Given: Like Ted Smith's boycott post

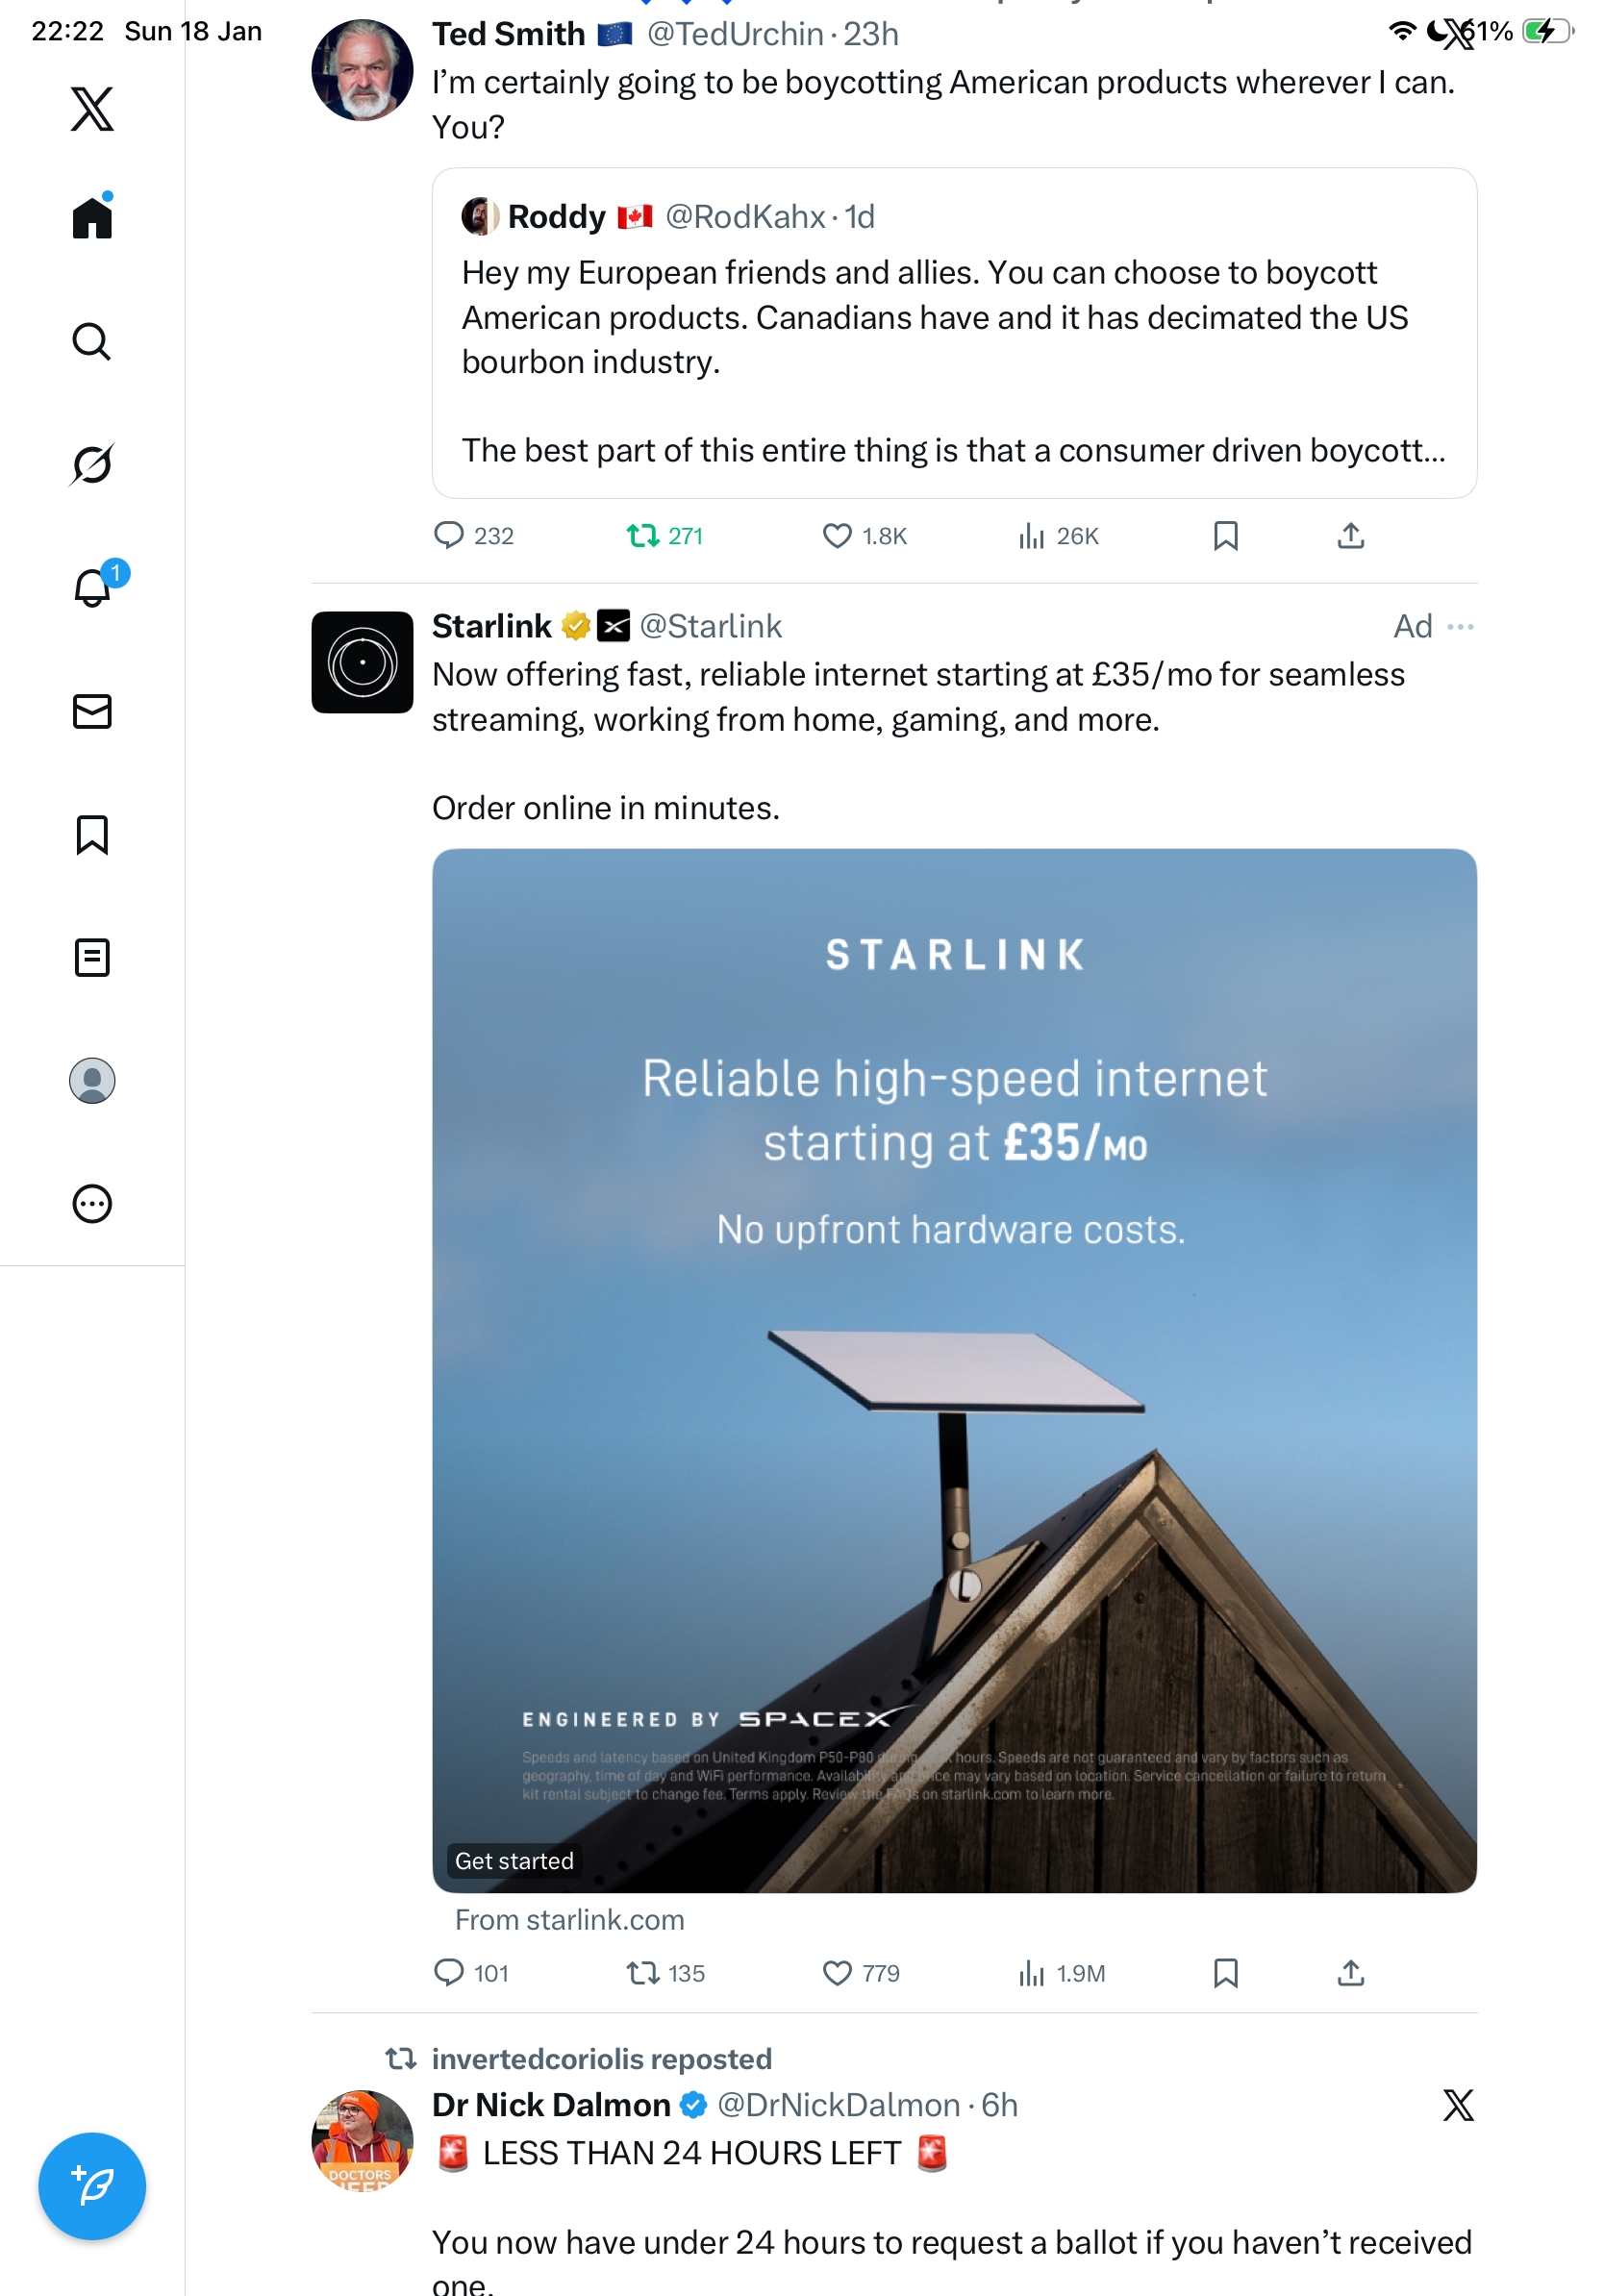Looking at the screenshot, I should 836,536.
